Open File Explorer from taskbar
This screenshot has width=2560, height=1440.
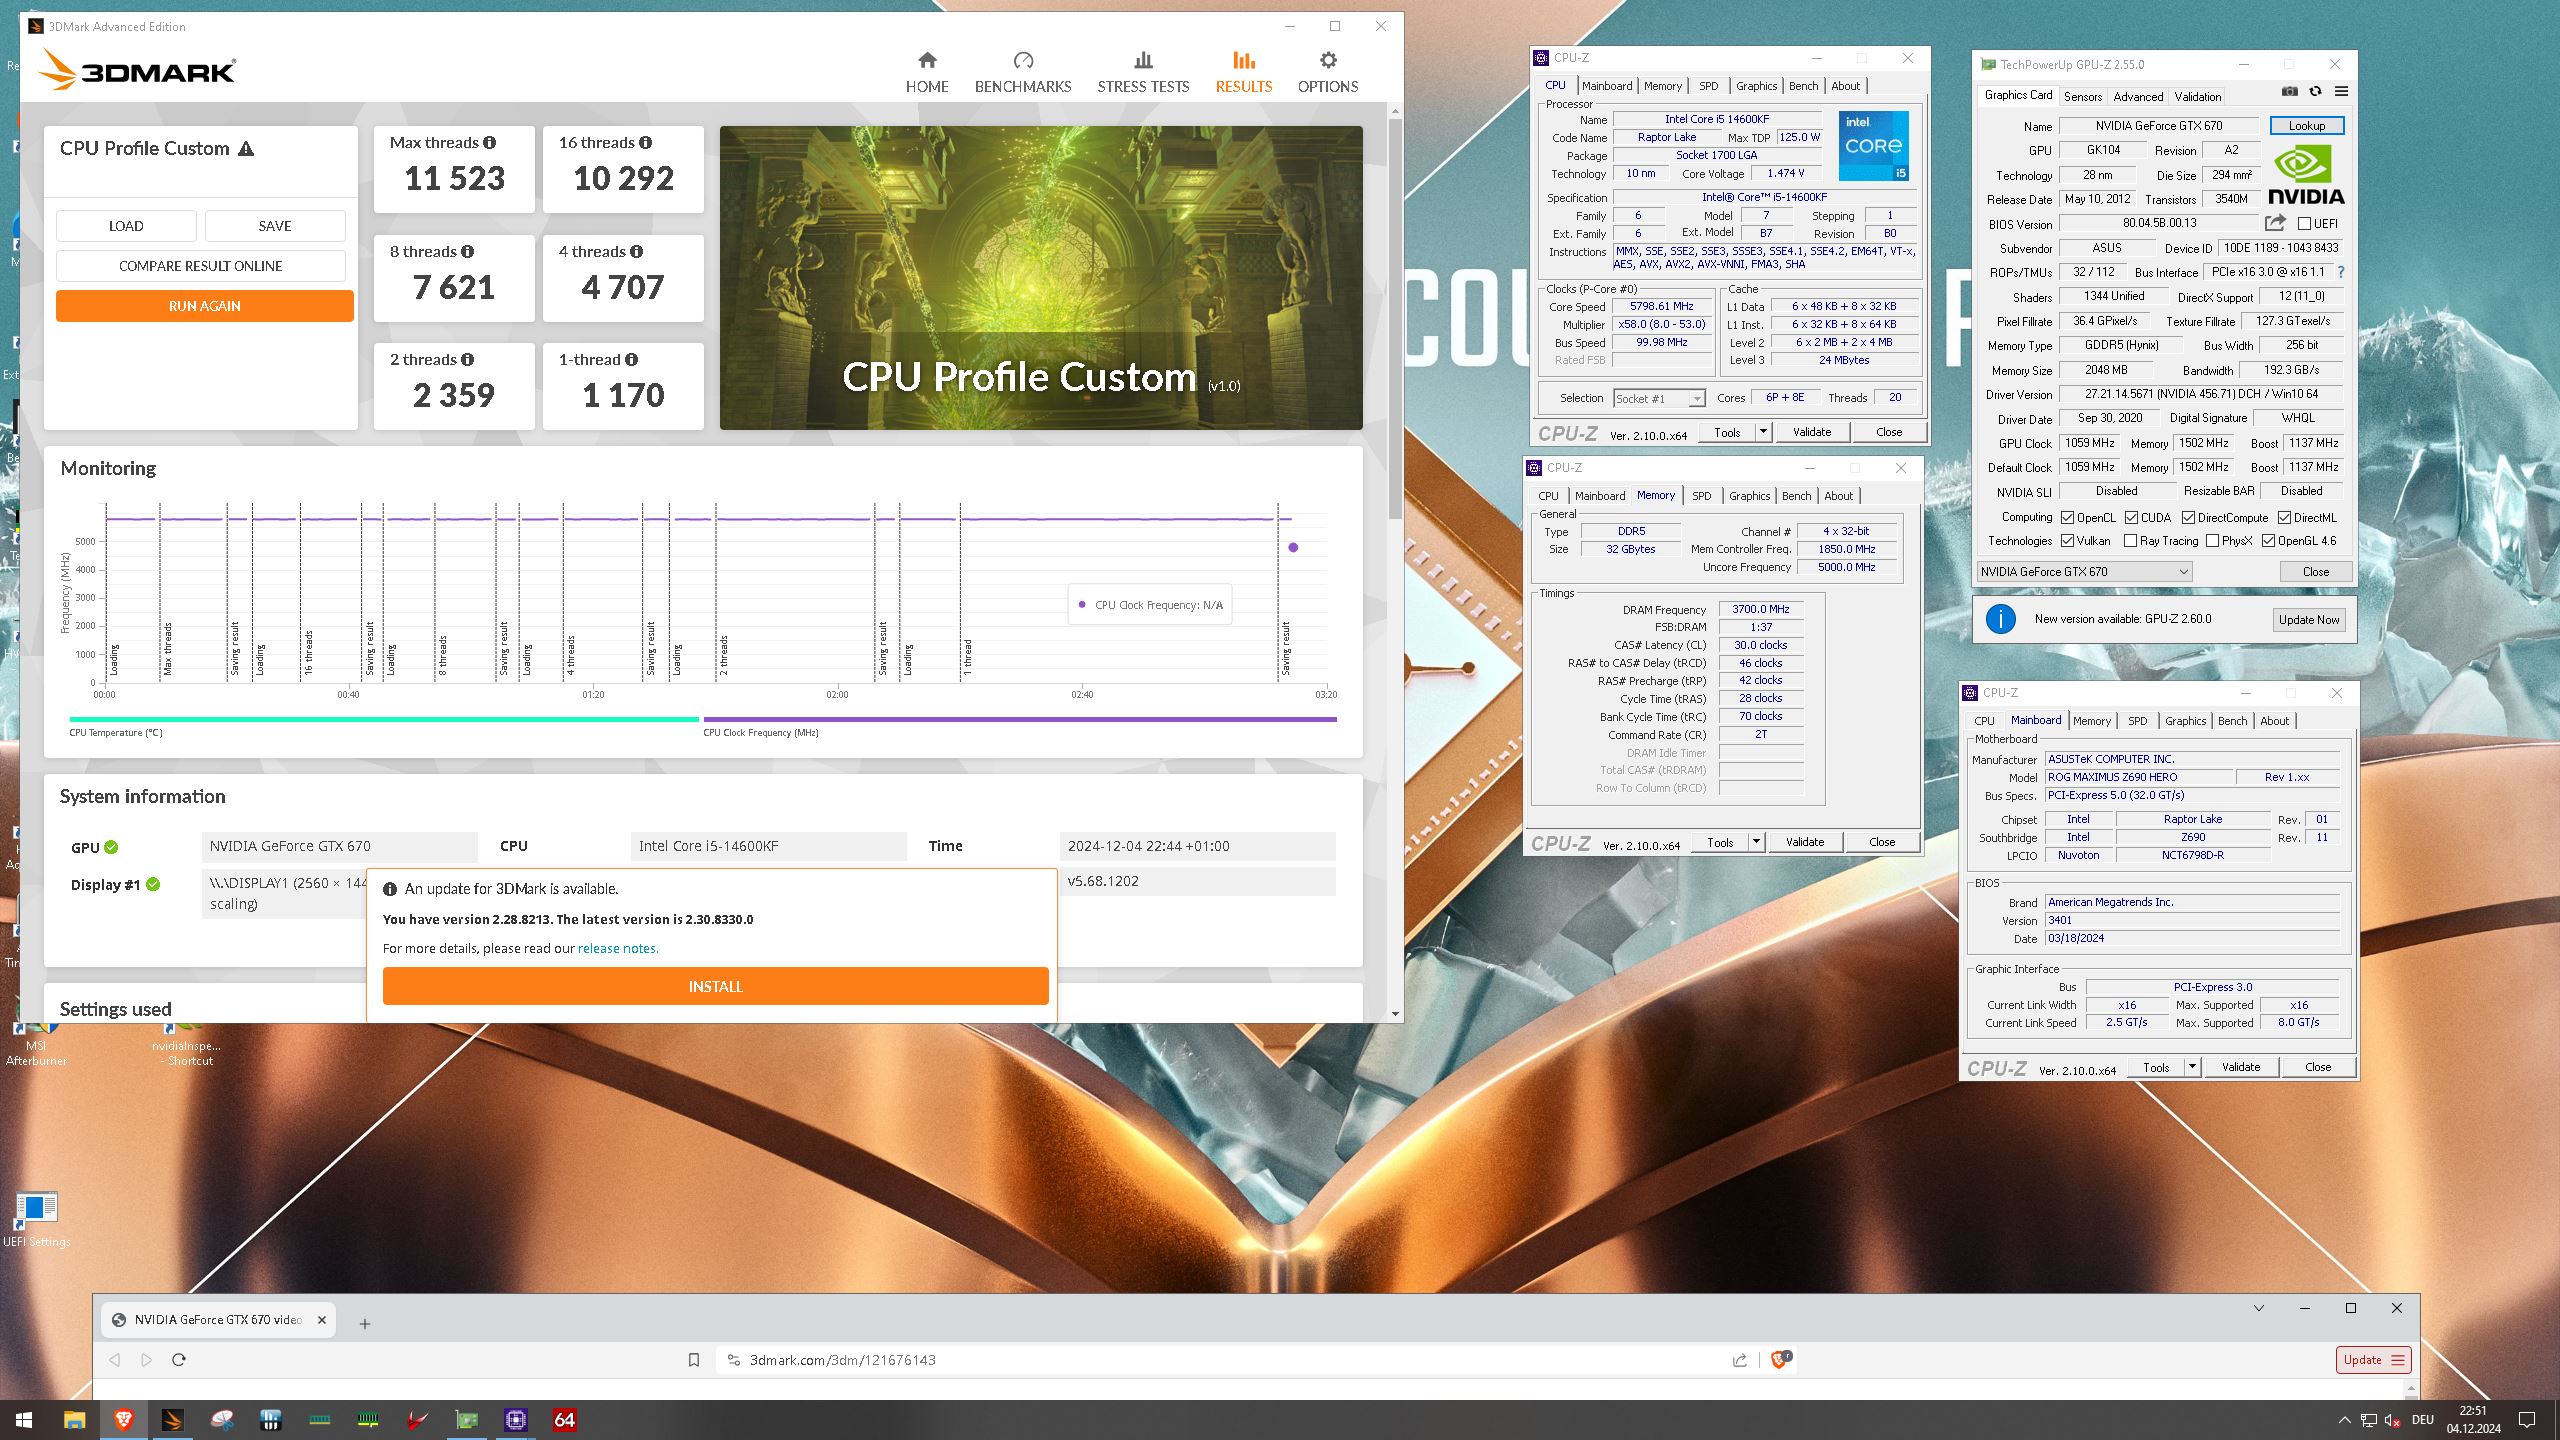(74, 1420)
